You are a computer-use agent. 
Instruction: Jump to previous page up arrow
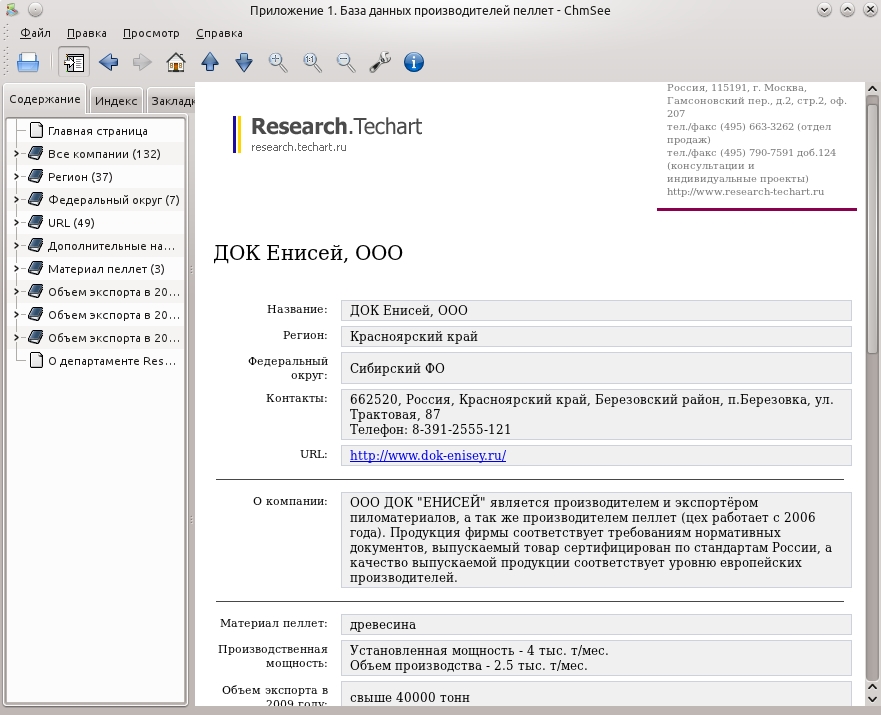coord(210,62)
